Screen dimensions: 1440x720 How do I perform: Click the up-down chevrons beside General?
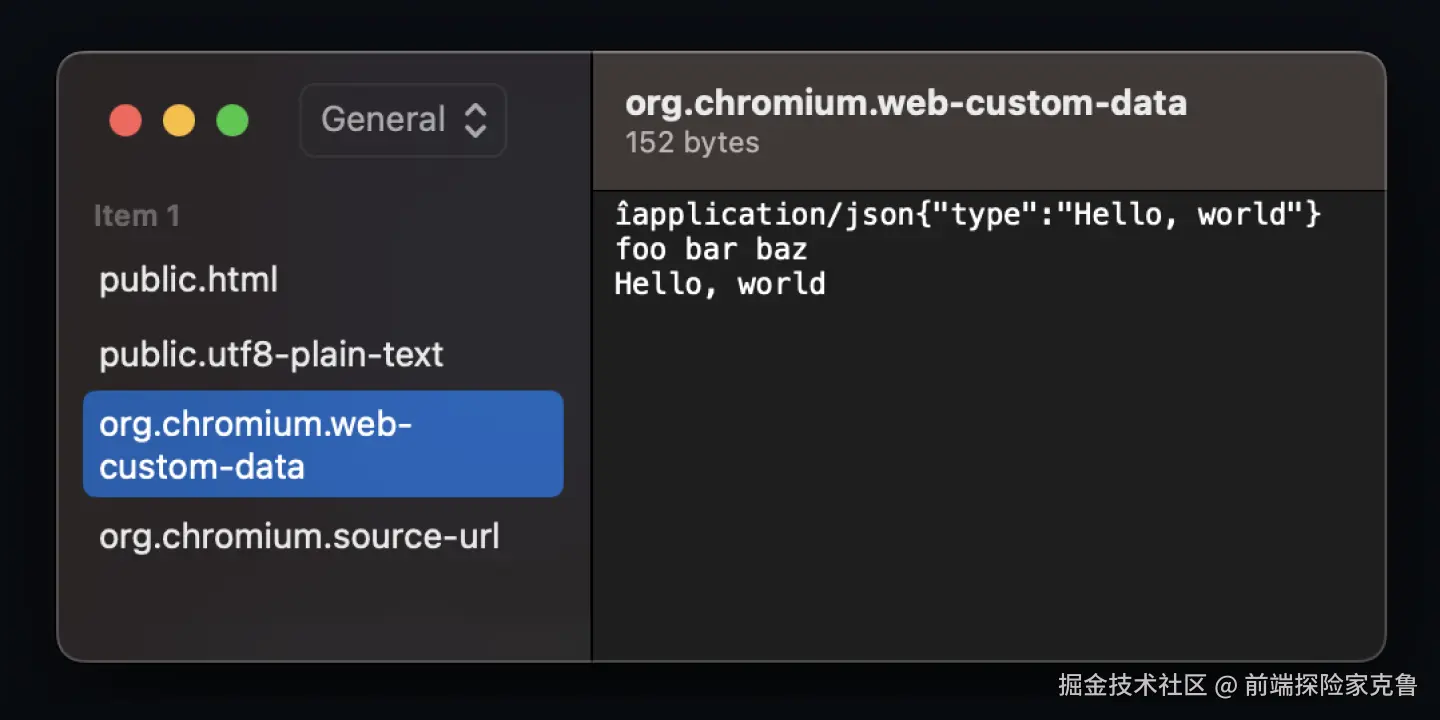pyautogui.click(x=476, y=120)
